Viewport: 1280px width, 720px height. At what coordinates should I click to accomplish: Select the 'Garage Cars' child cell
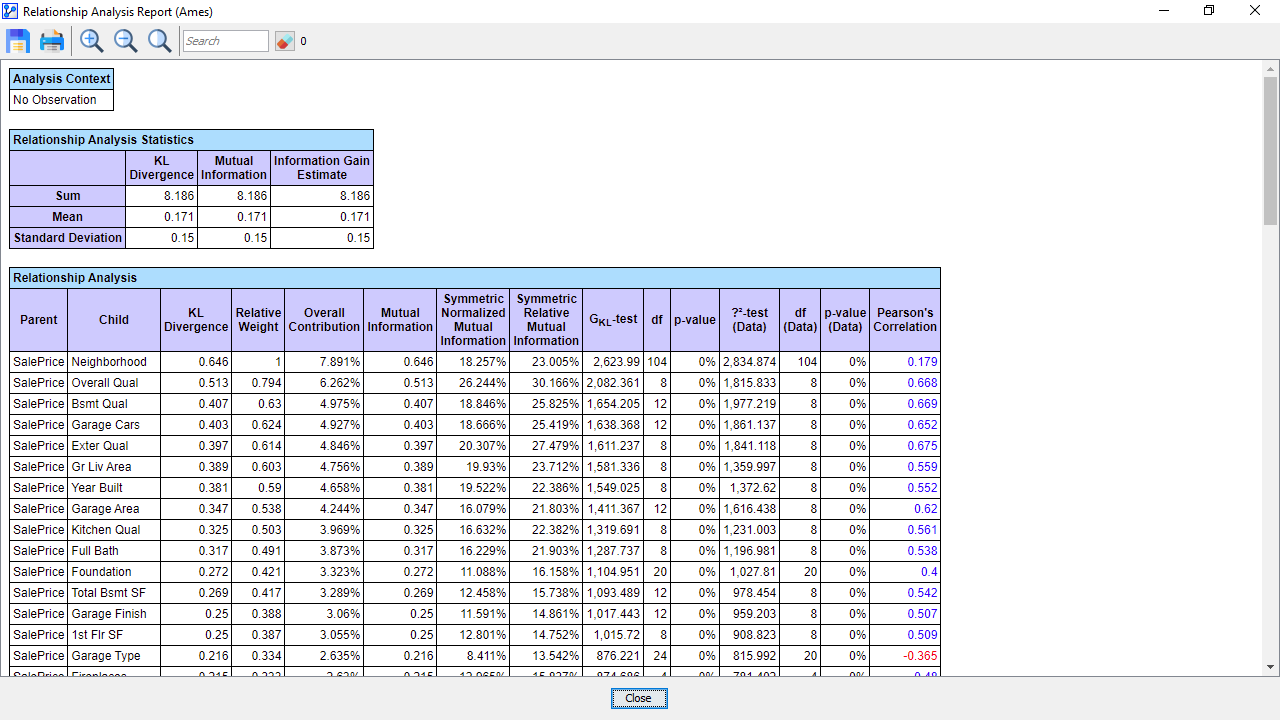pyautogui.click(x=114, y=425)
